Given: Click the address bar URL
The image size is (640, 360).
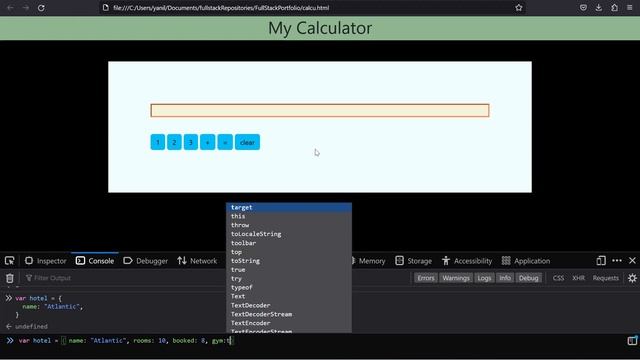Looking at the screenshot, I should [221, 8].
